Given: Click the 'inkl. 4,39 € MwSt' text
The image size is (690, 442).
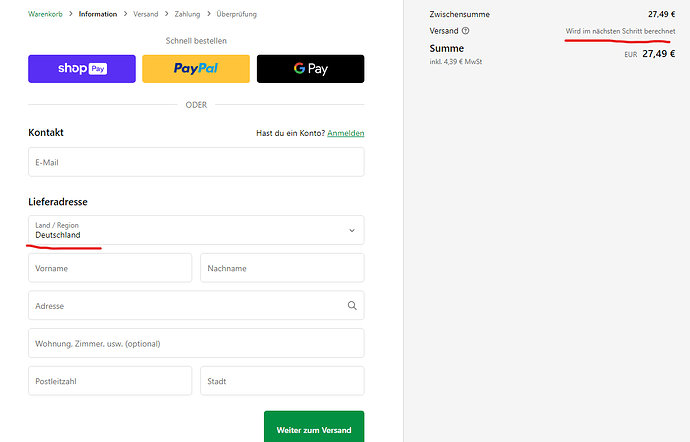Looking at the screenshot, I should click(x=456, y=62).
